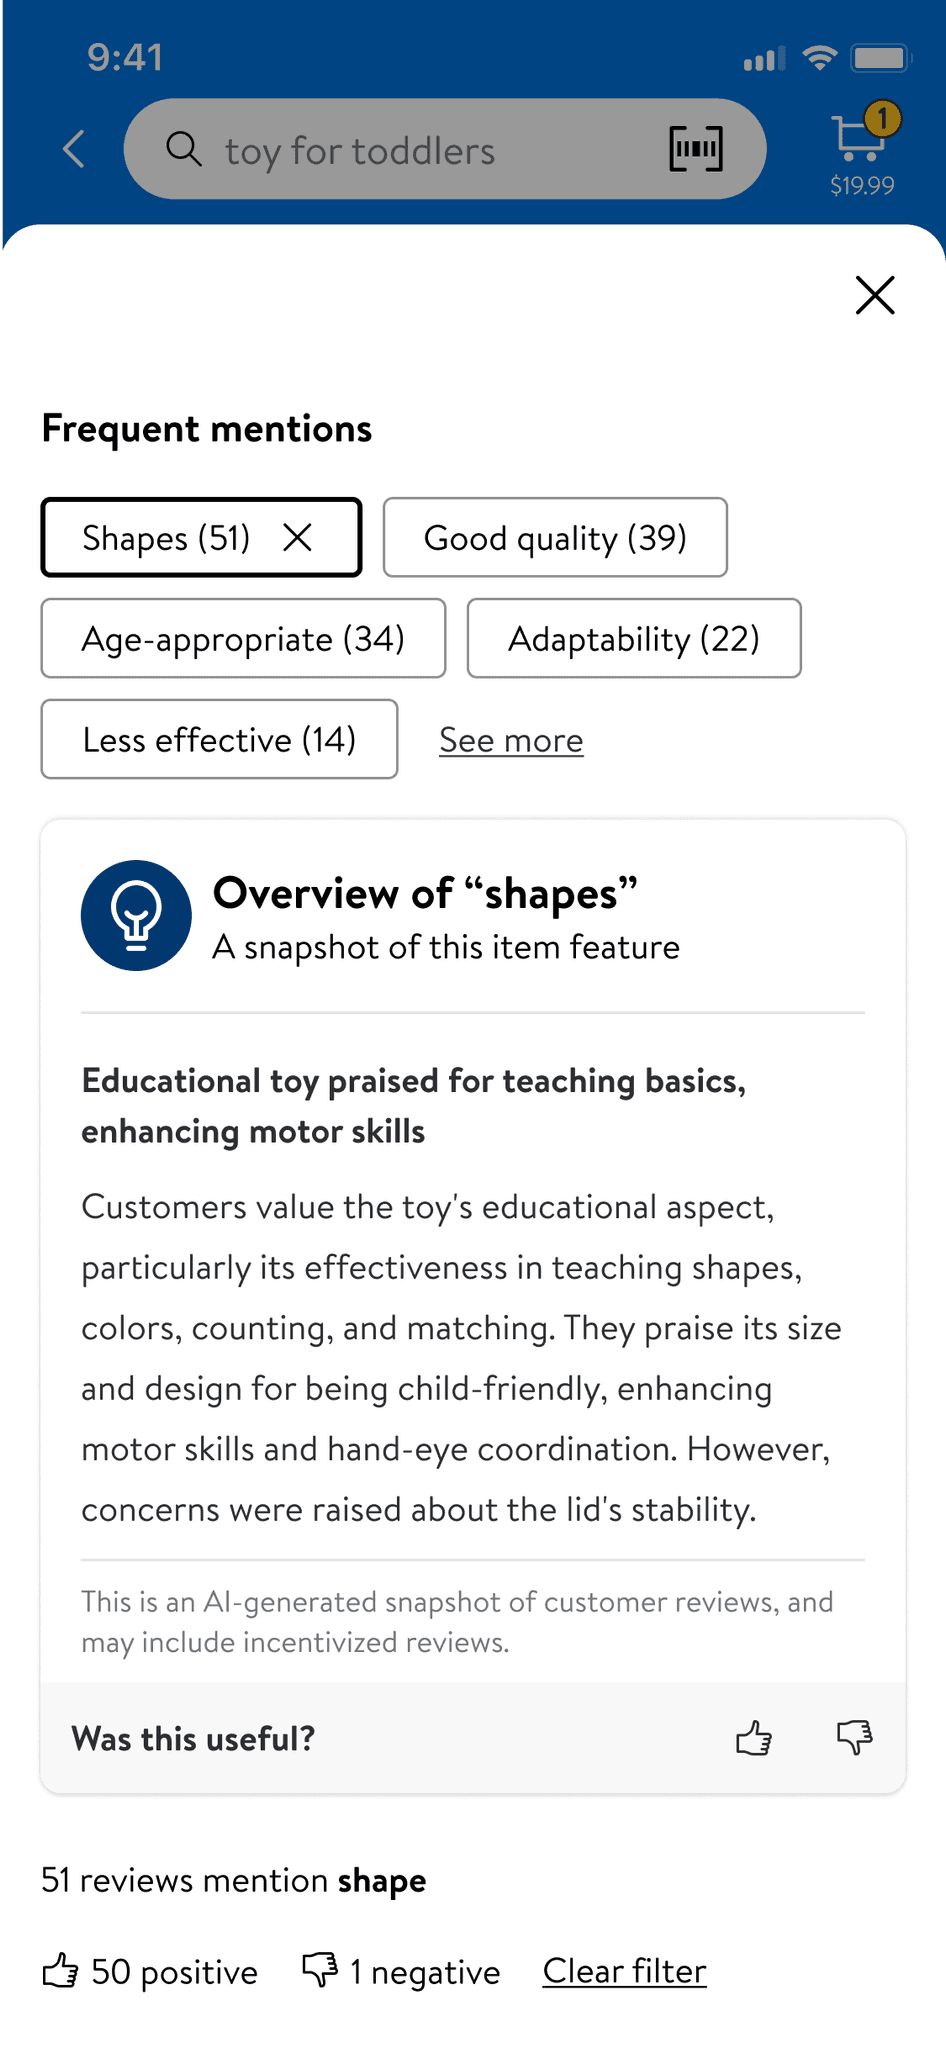Filter by 50 positive reviews

(x=150, y=1971)
